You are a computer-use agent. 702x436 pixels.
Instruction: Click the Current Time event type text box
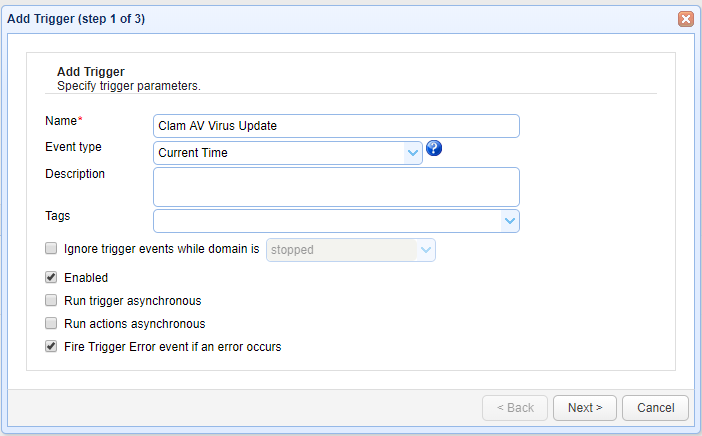click(x=279, y=153)
